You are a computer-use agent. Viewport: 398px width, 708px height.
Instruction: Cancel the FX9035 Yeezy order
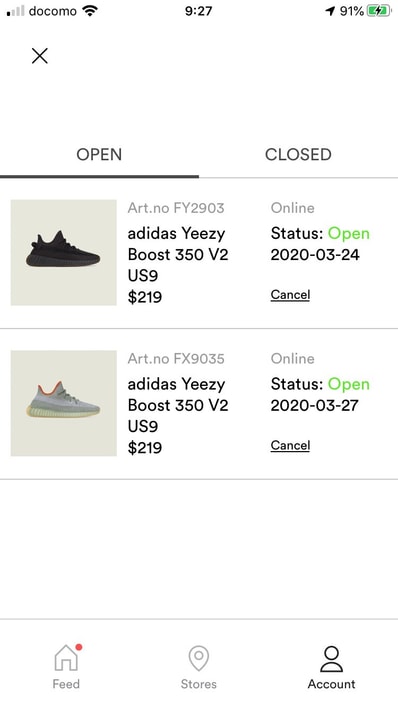[x=290, y=446]
